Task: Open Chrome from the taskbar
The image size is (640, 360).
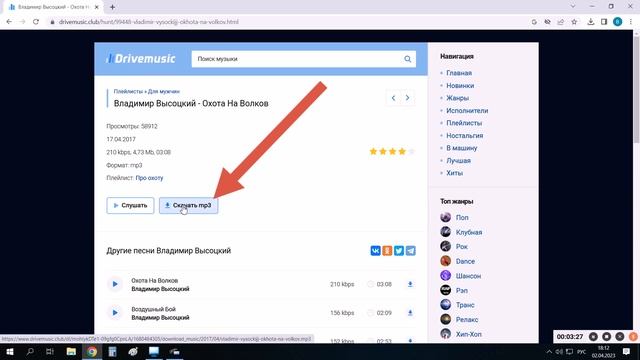Action: pos(92,351)
